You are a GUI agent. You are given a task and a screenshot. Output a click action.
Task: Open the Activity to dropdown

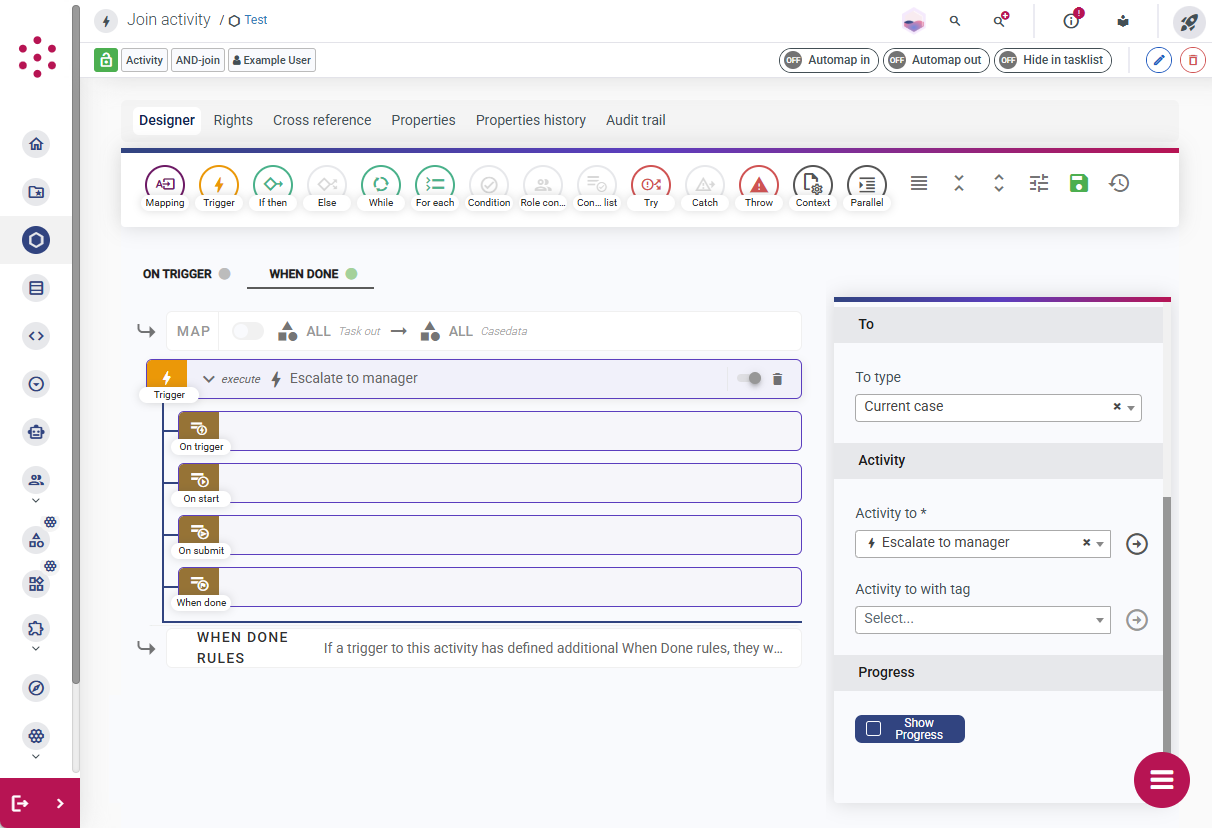coord(983,543)
